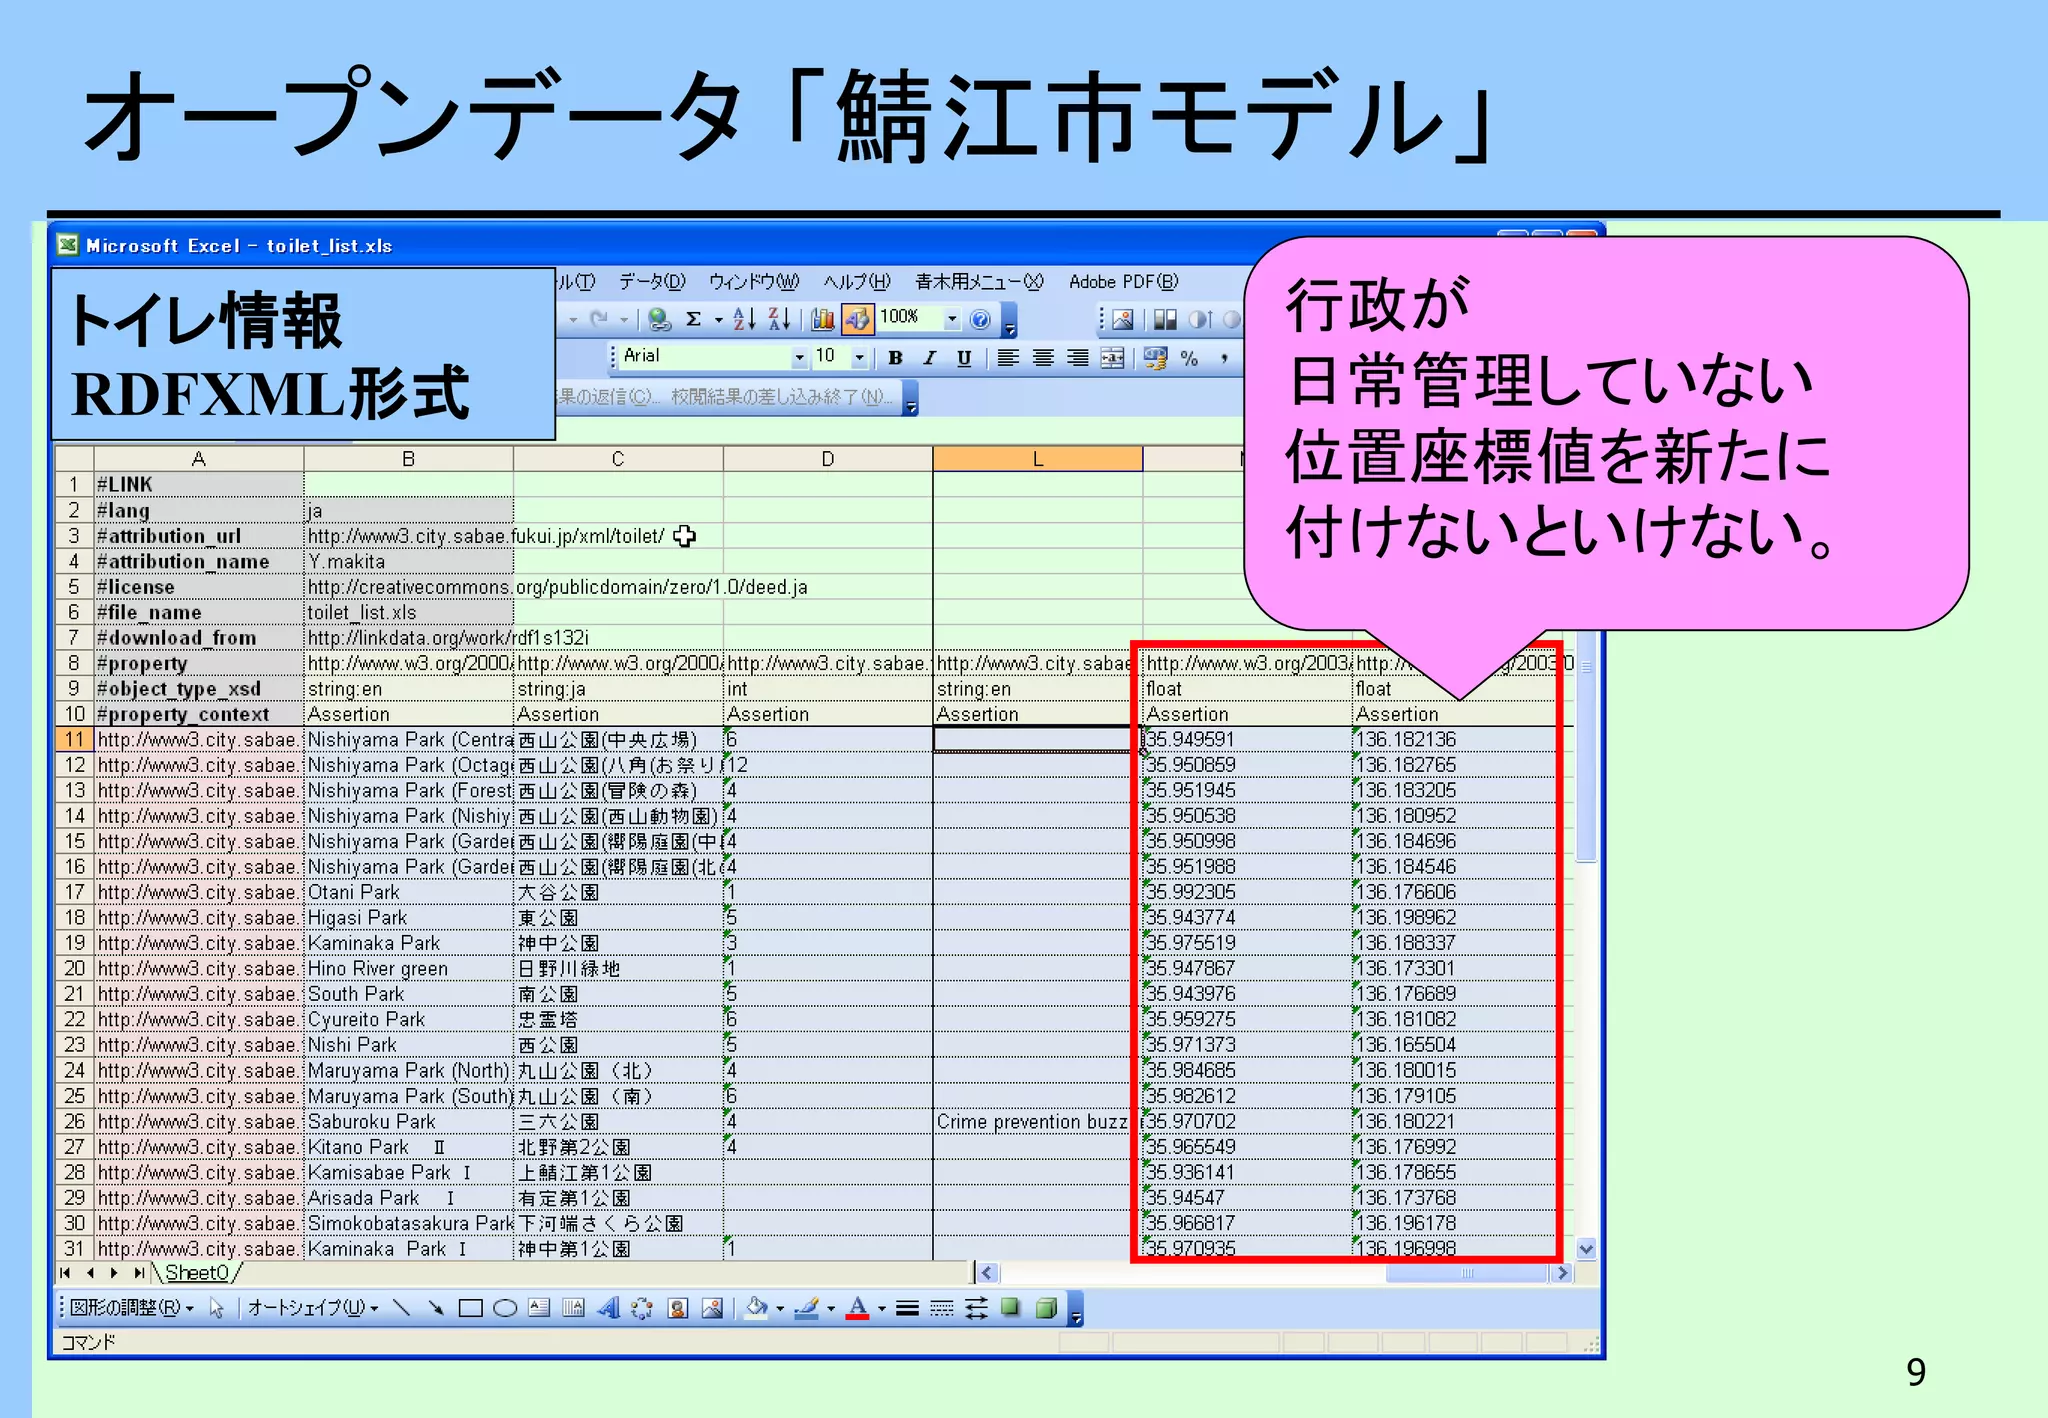Open 図形の調整(R) drawing menu
This screenshot has width=2048, height=1418.
tap(131, 1308)
